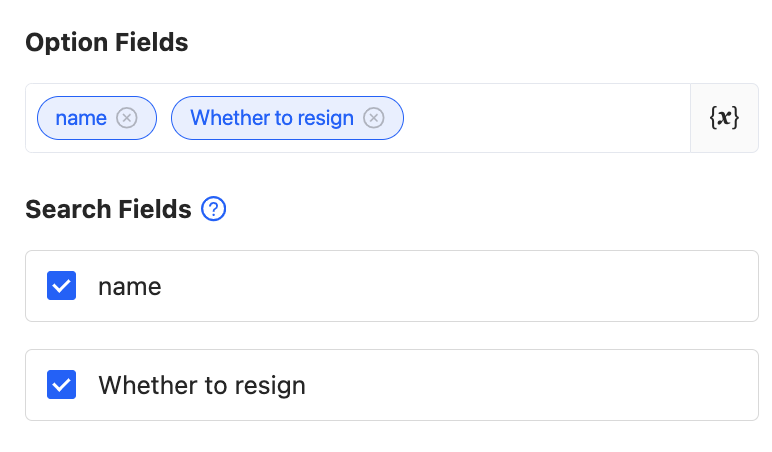Click the "Option Fields" heading
The image size is (772, 452).
[x=106, y=42]
